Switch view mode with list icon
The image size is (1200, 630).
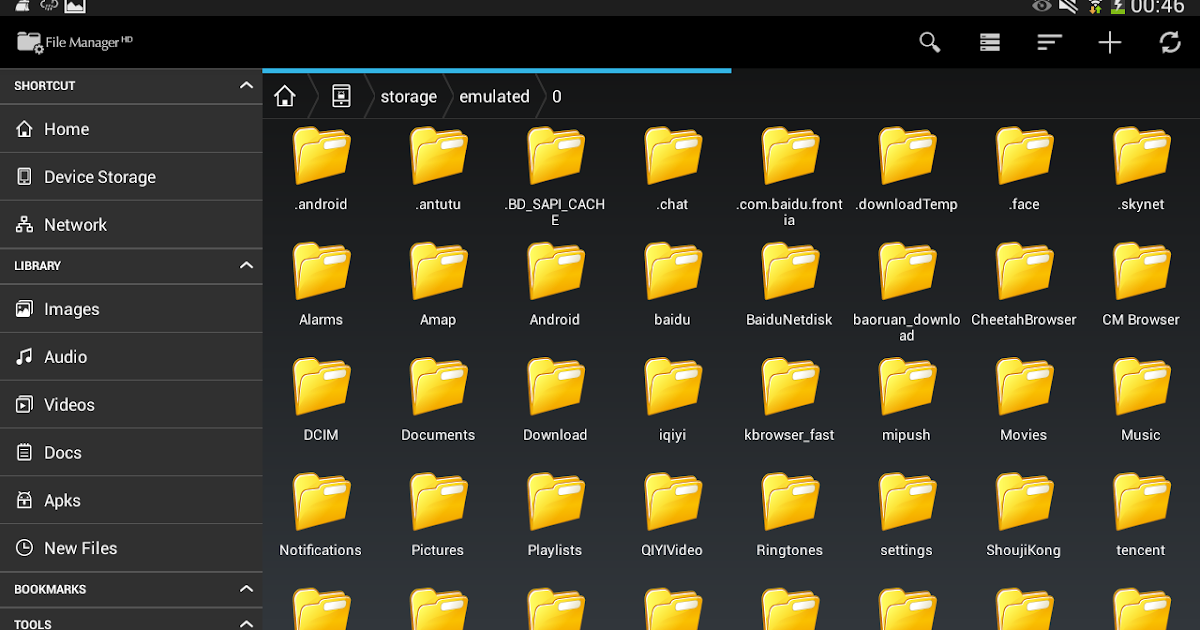pyautogui.click(x=989, y=42)
